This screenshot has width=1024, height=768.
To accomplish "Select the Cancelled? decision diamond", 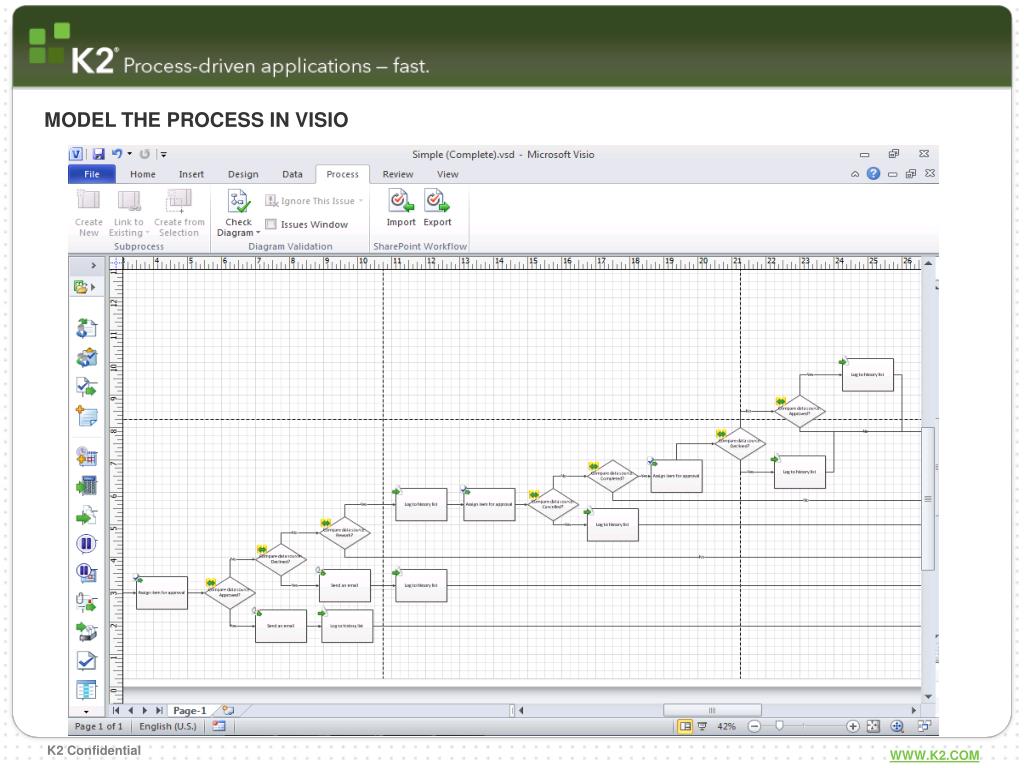I will 553,504.
